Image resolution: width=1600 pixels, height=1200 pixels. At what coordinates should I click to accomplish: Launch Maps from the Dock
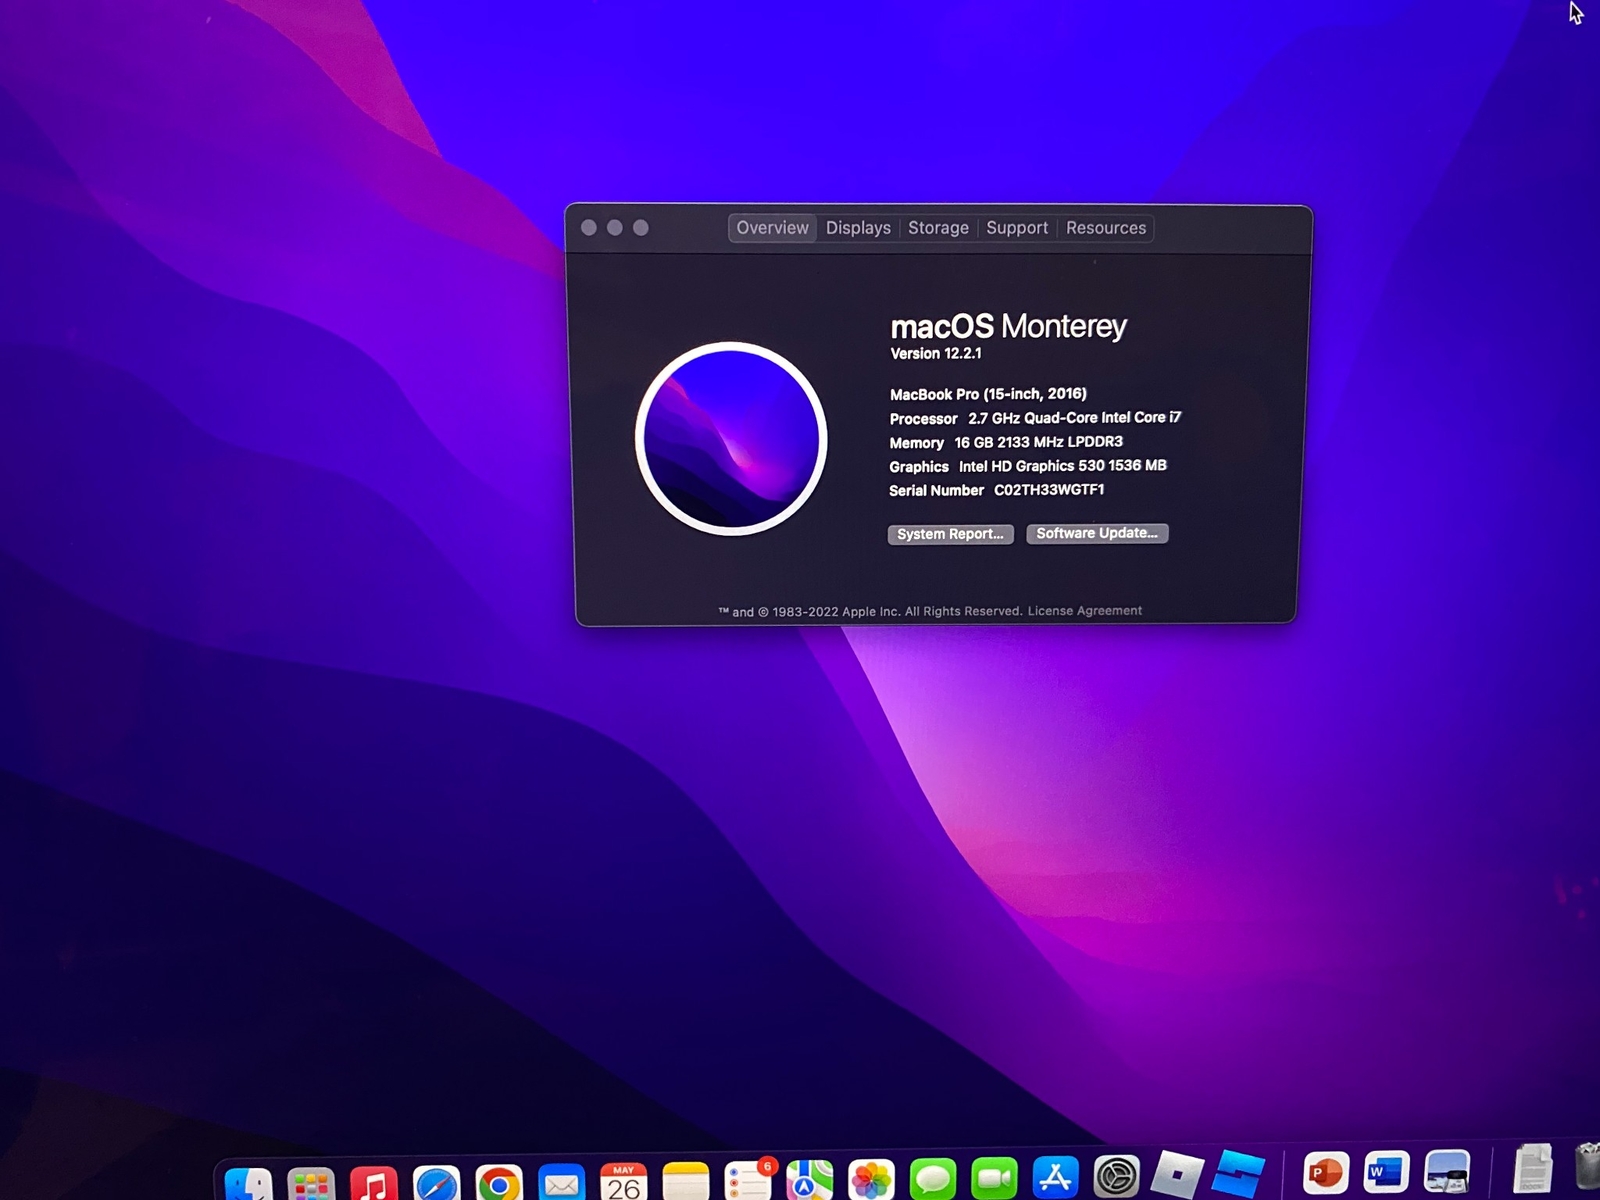pyautogui.click(x=810, y=1181)
